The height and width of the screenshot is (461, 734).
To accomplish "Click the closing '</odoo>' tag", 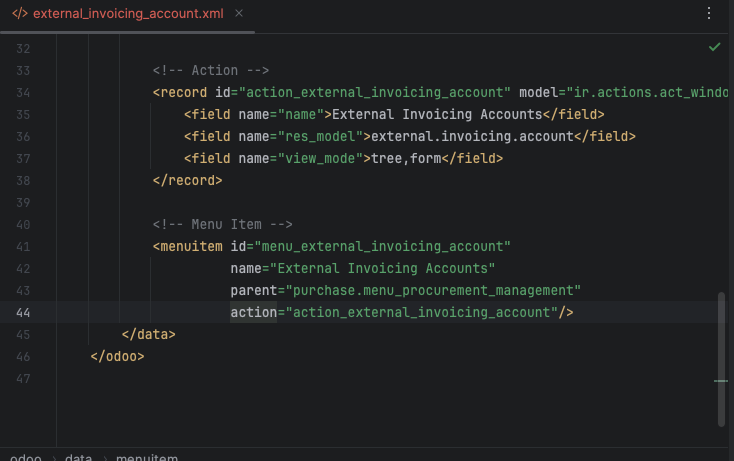I will [x=117, y=357].
